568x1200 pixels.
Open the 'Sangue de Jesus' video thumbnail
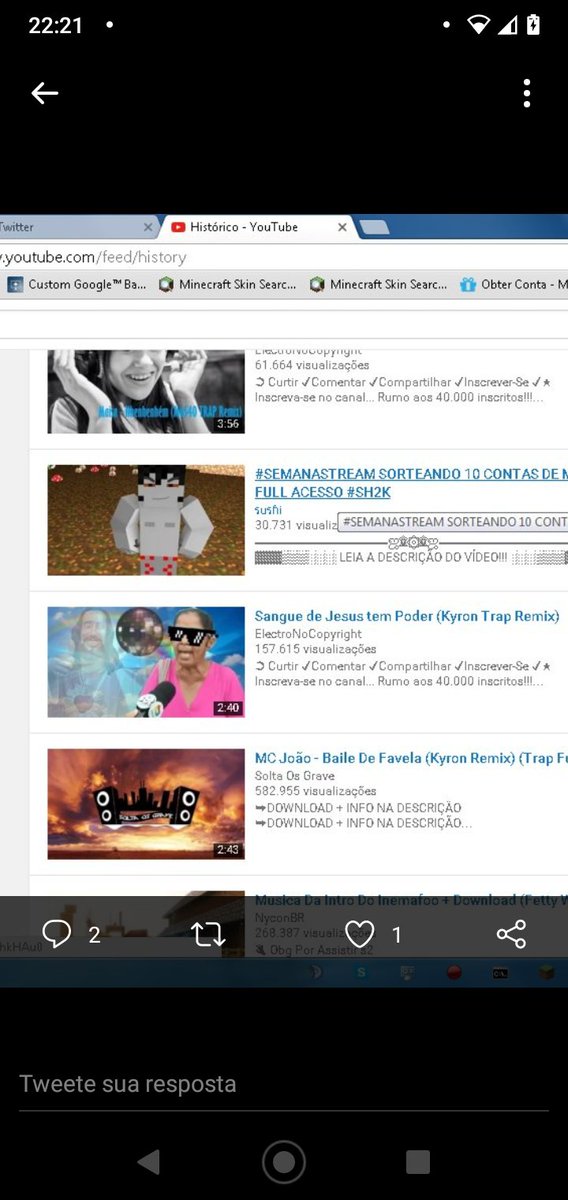click(146, 662)
